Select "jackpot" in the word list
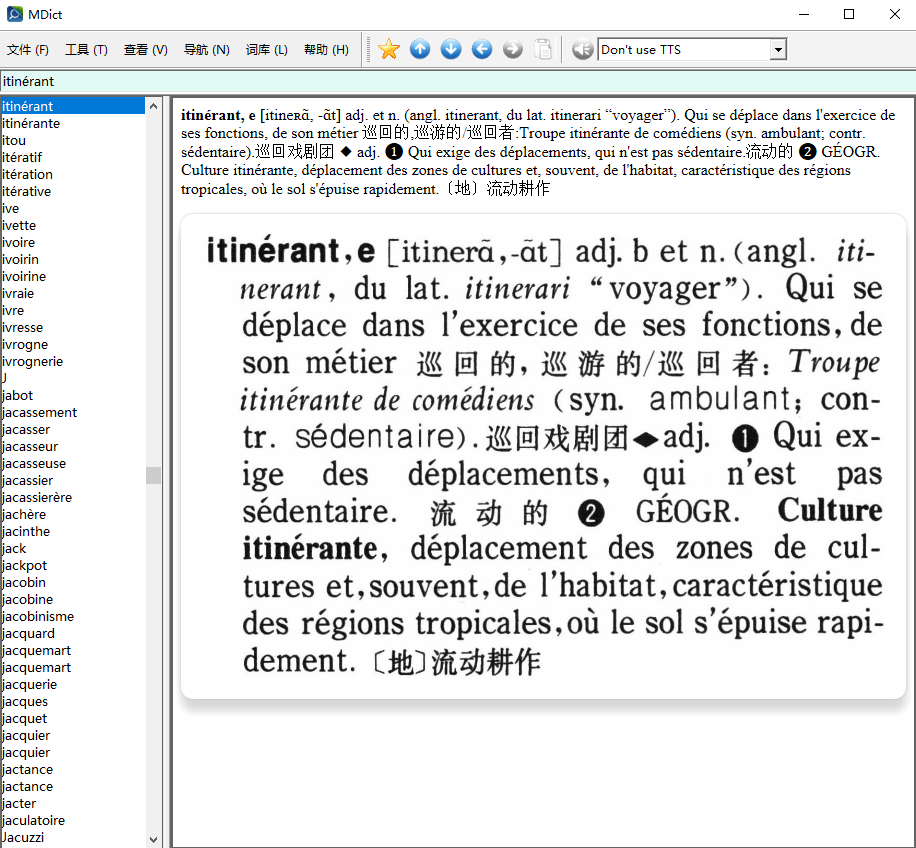The width and height of the screenshot is (916, 848). pyautogui.click(x=25, y=565)
